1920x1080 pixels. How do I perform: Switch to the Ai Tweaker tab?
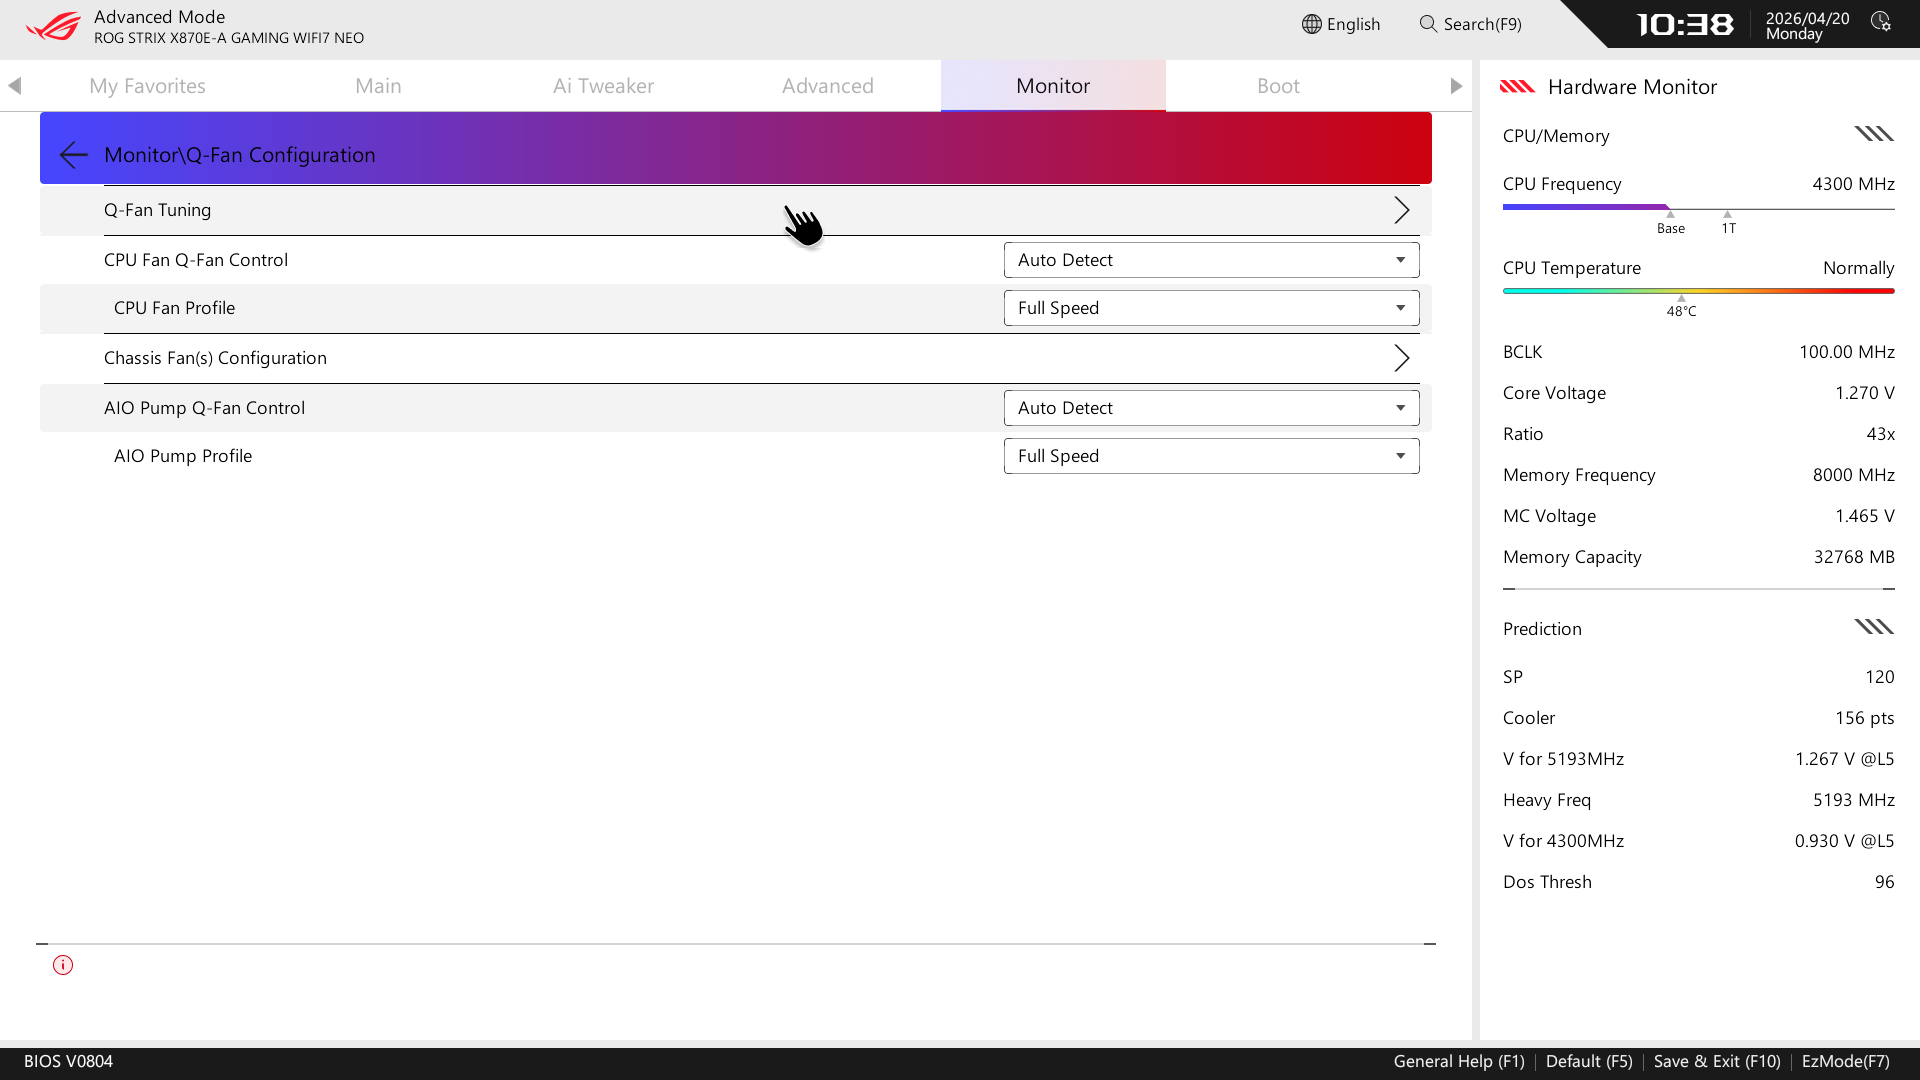[603, 86]
